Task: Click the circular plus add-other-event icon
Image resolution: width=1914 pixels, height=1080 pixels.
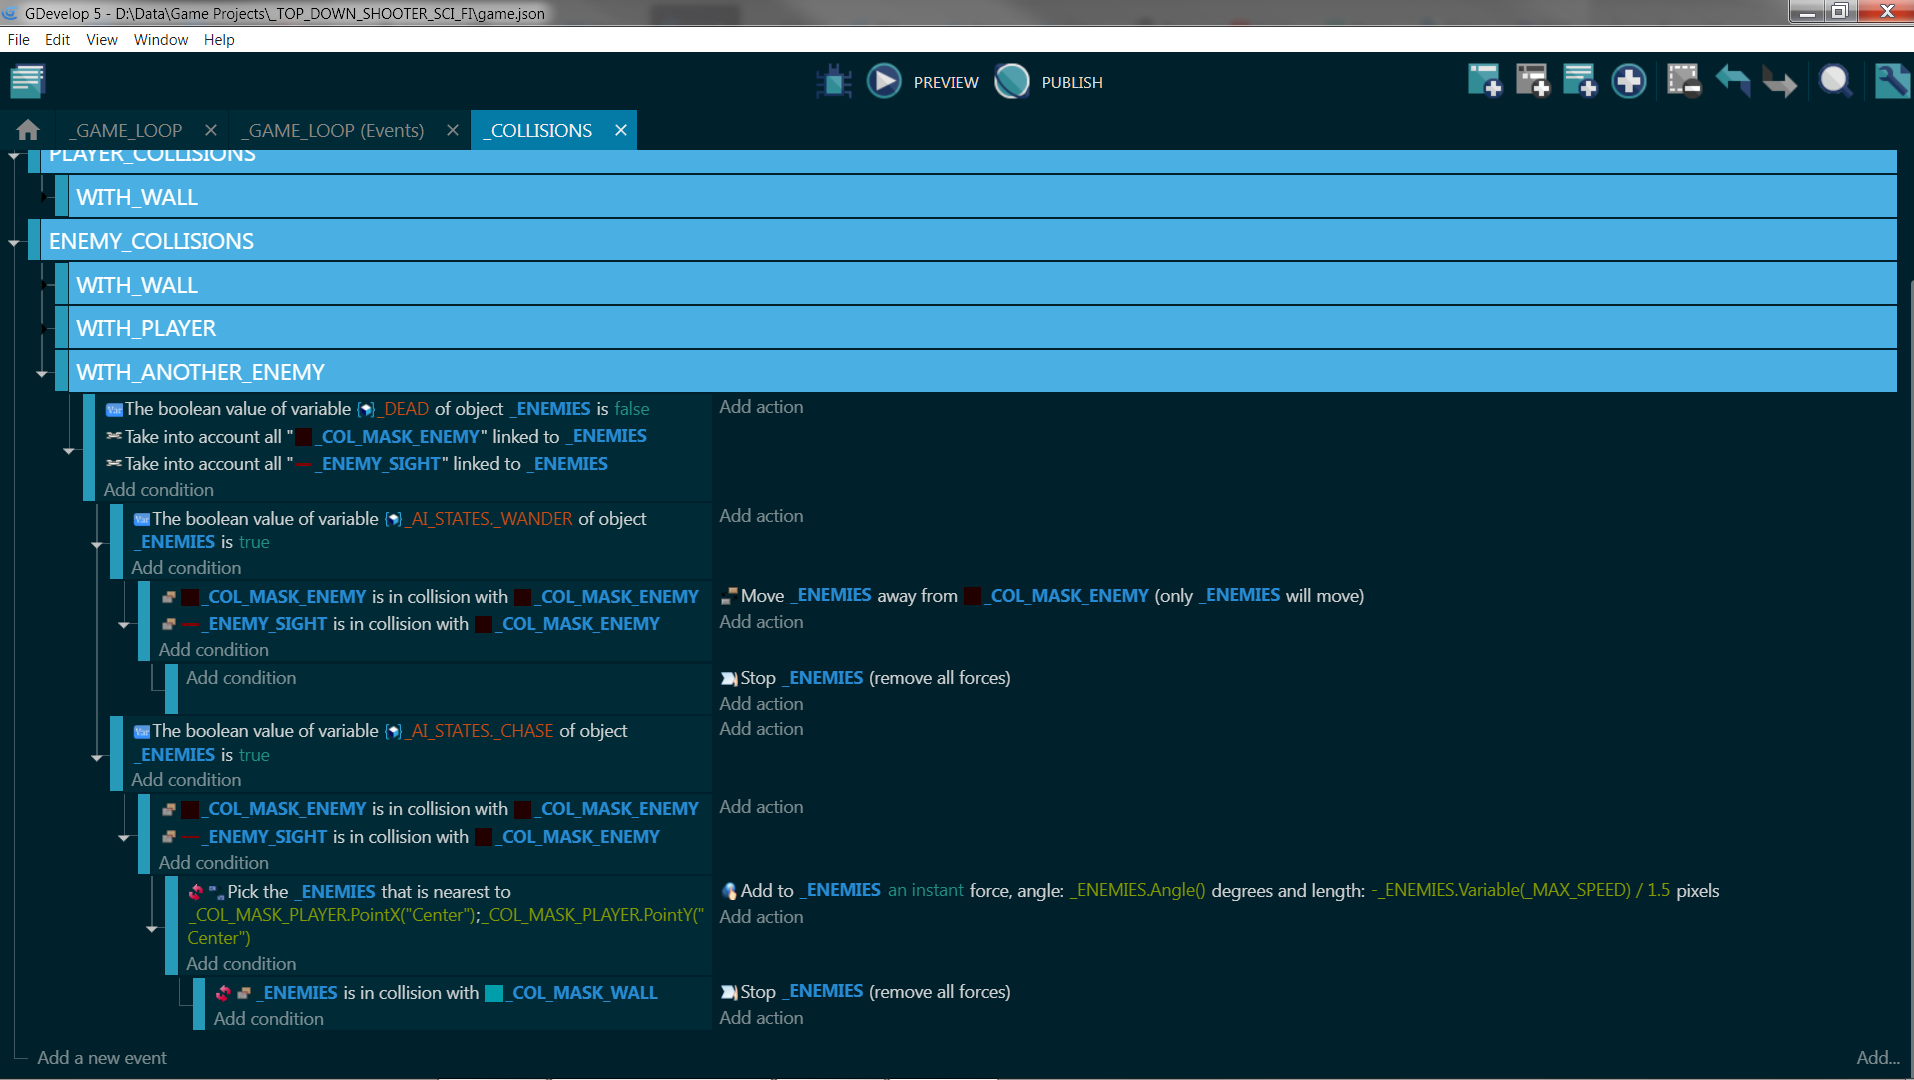Action: (x=1629, y=81)
